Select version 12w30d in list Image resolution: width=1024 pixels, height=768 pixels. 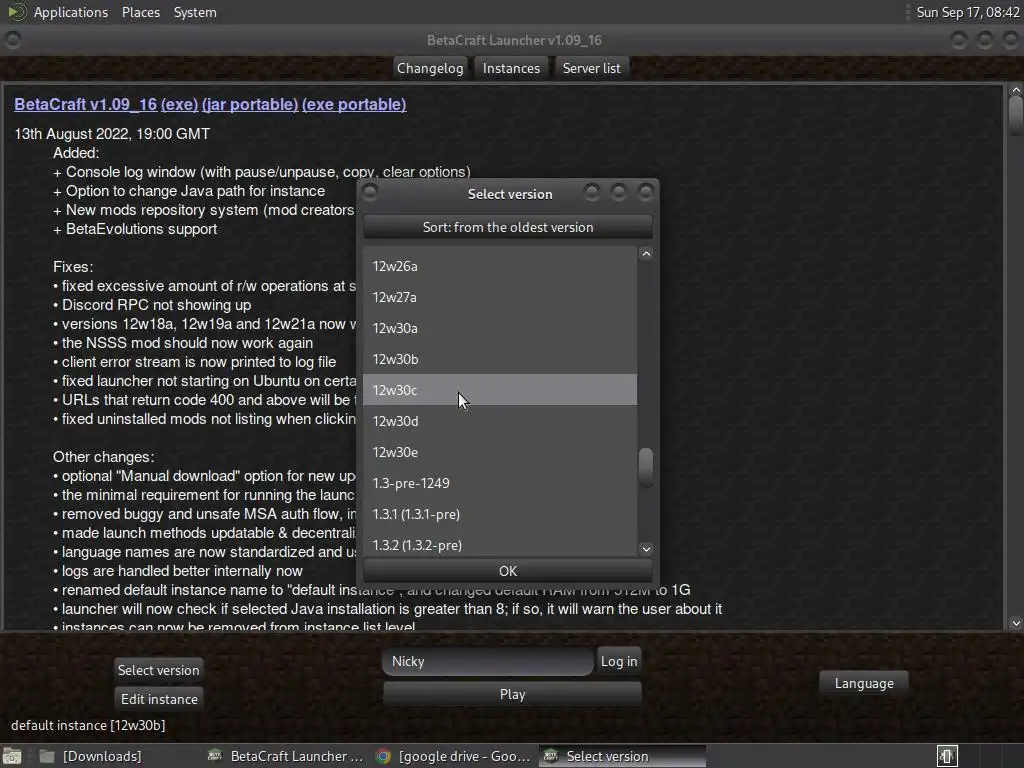pyautogui.click(x=500, y=421)
